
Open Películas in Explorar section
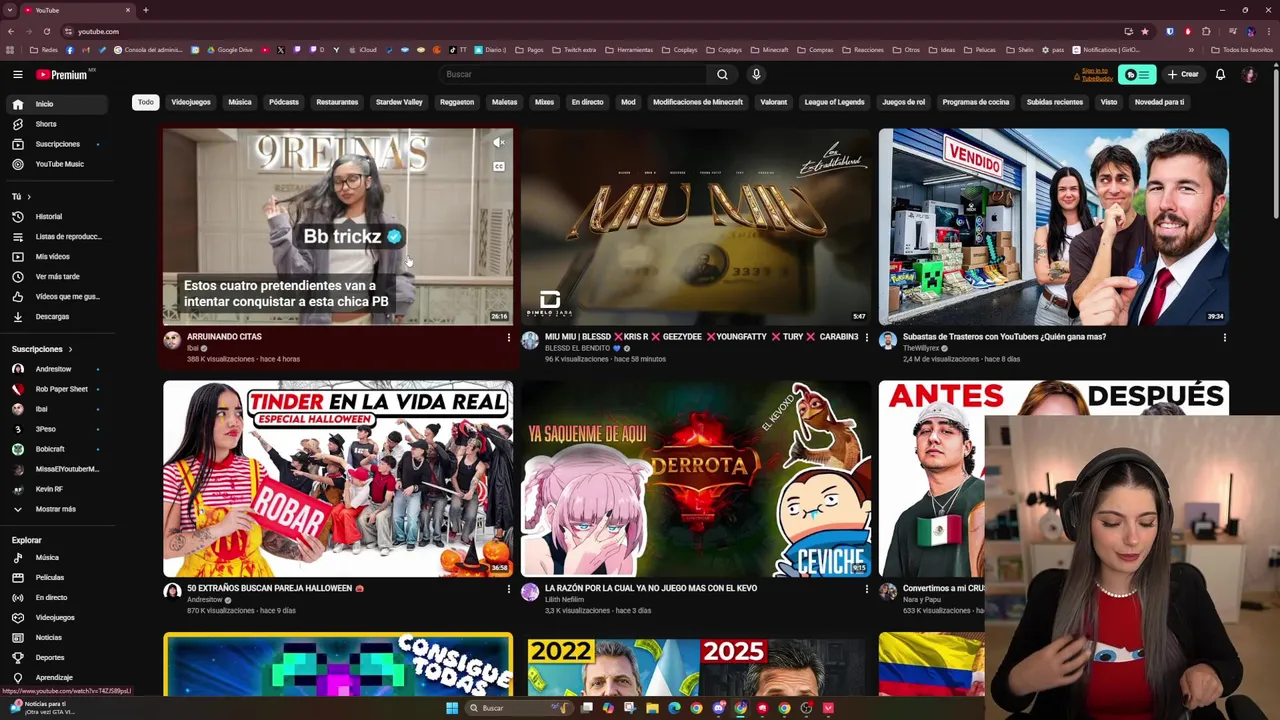[56, 577]
